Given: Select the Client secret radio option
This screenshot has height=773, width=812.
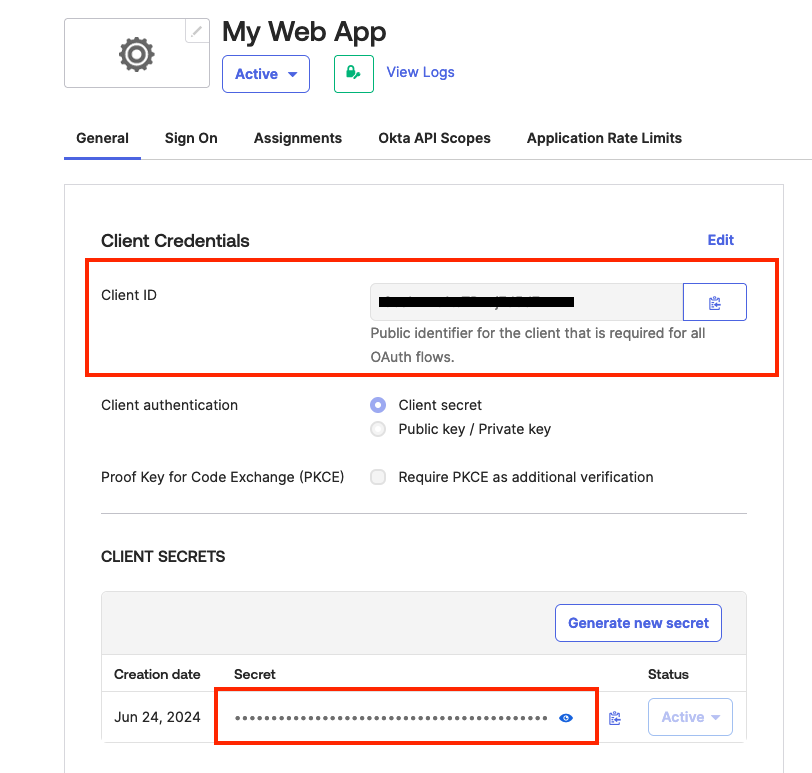Looking at the screenshot, I should pyautogui.click(x=378, y=405).
